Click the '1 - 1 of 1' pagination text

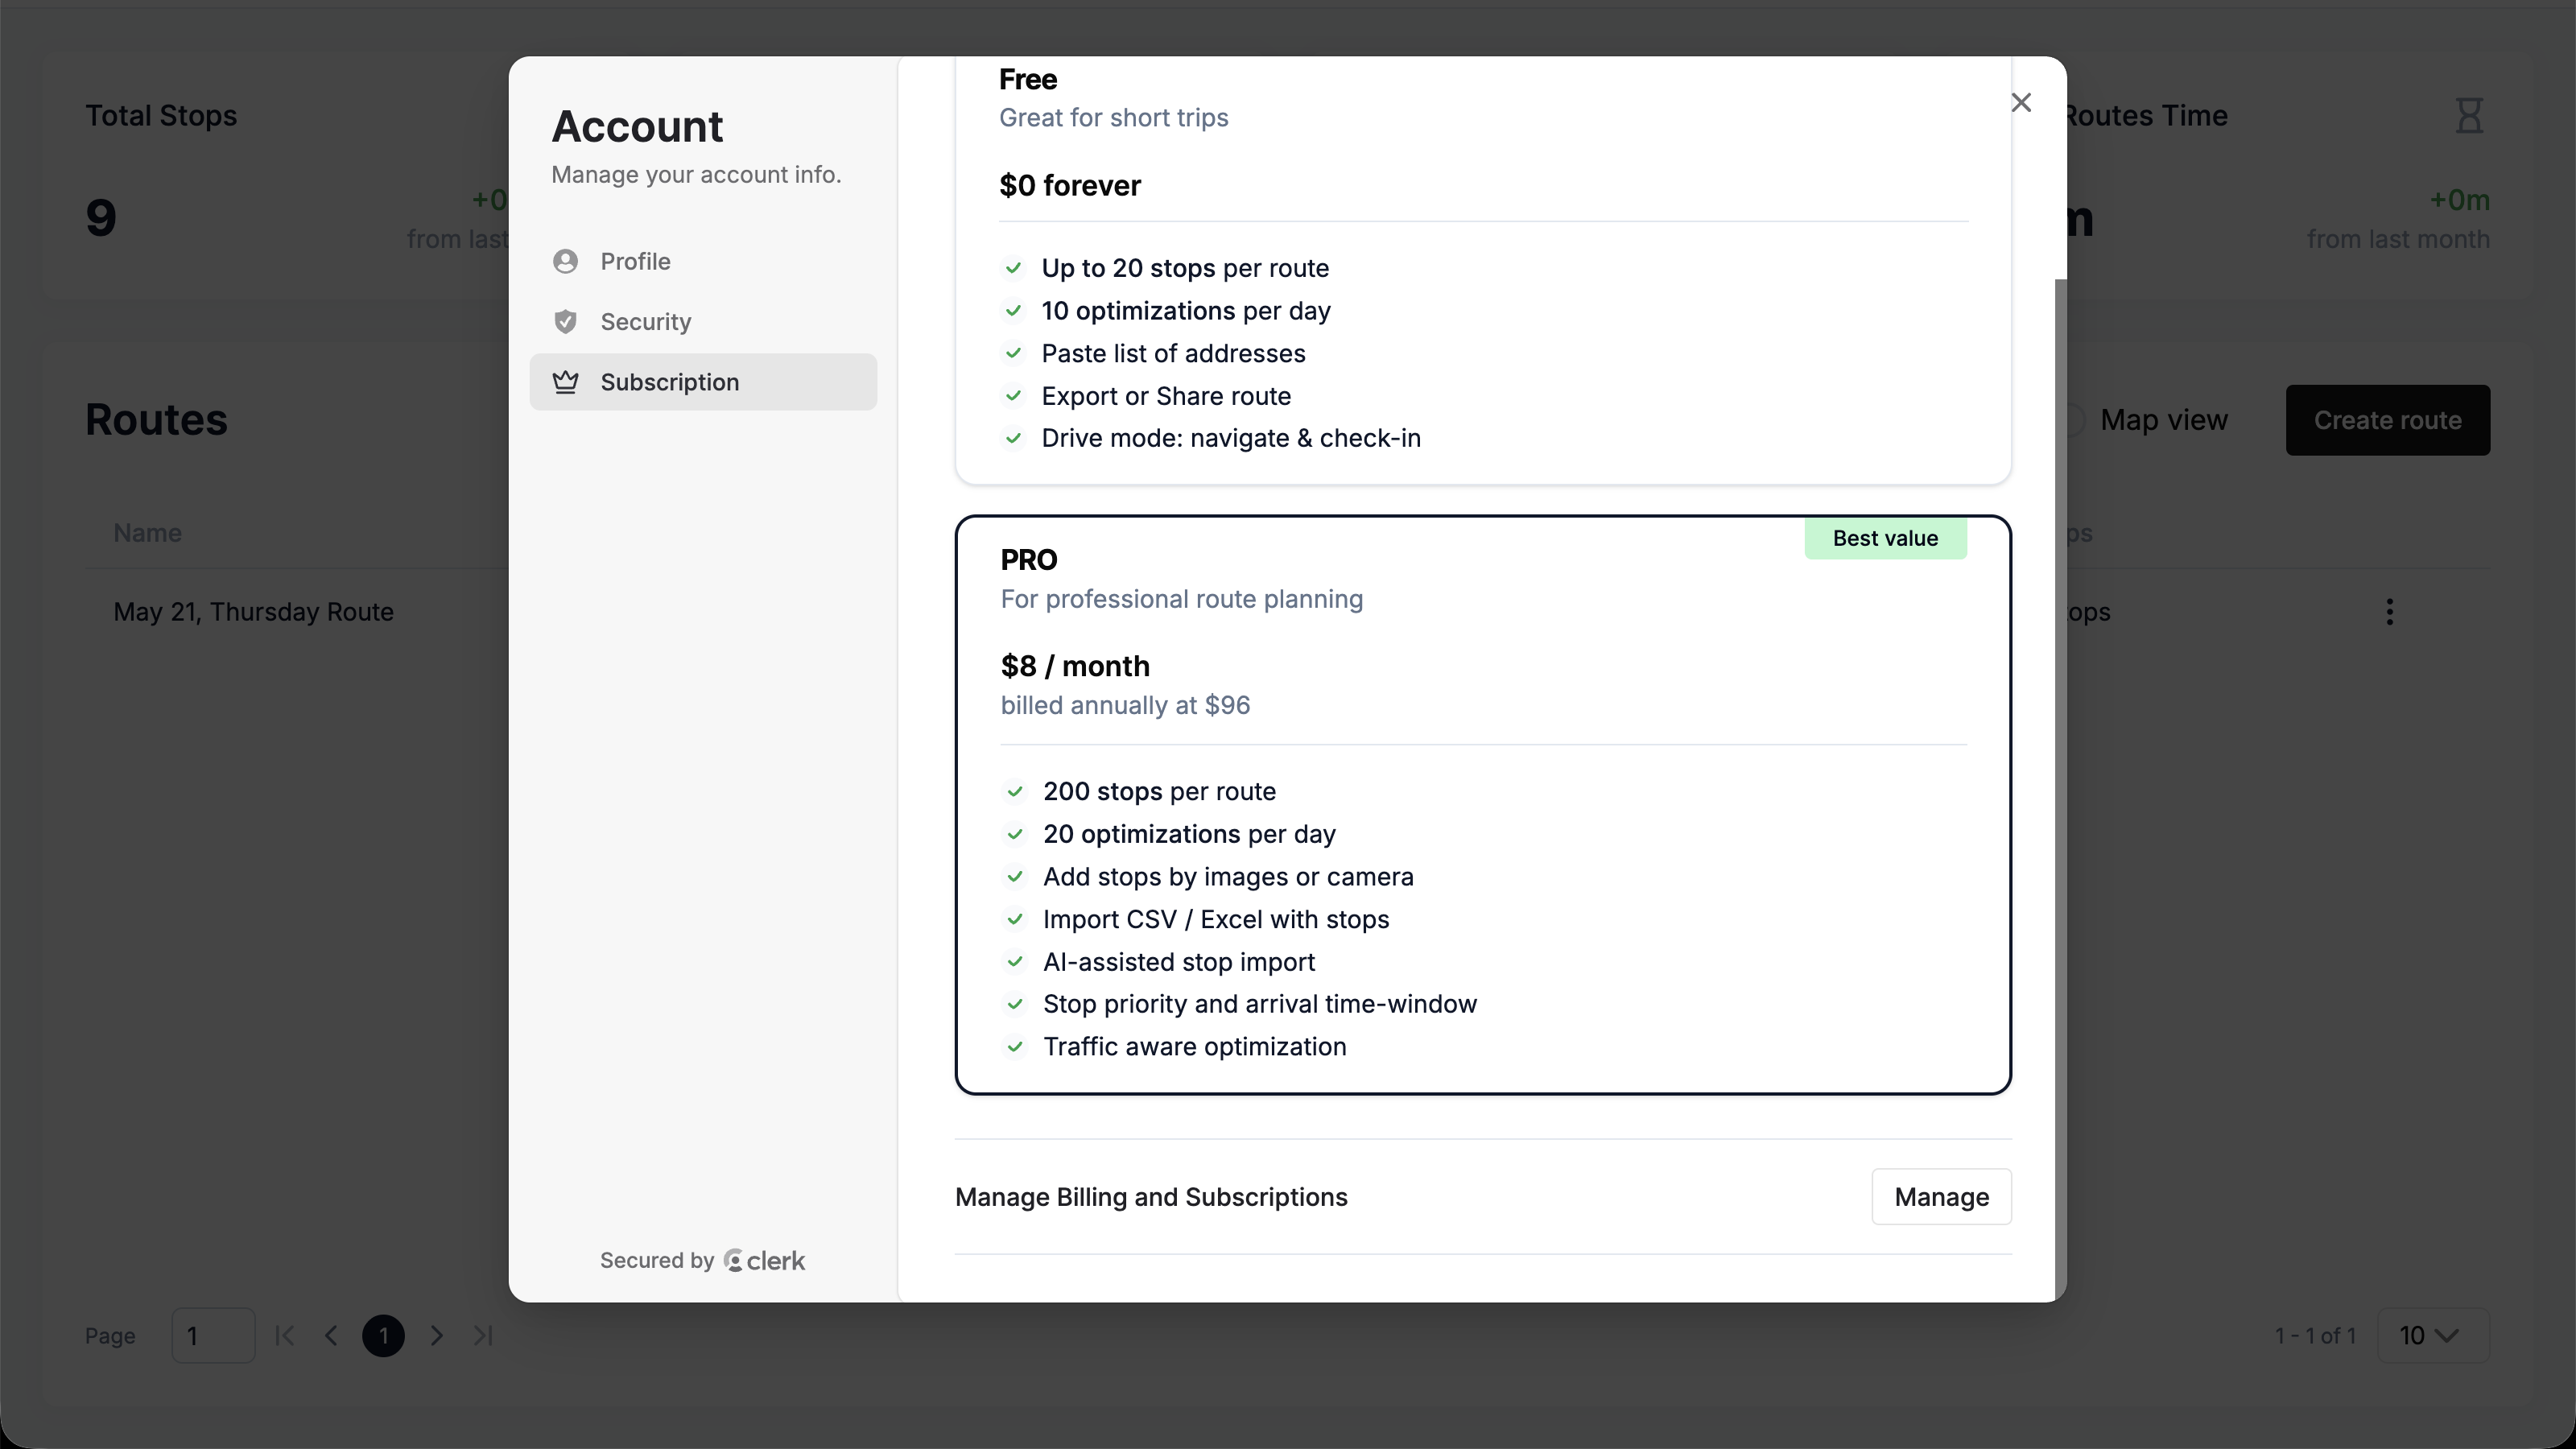click(x=2315, y=1336)
